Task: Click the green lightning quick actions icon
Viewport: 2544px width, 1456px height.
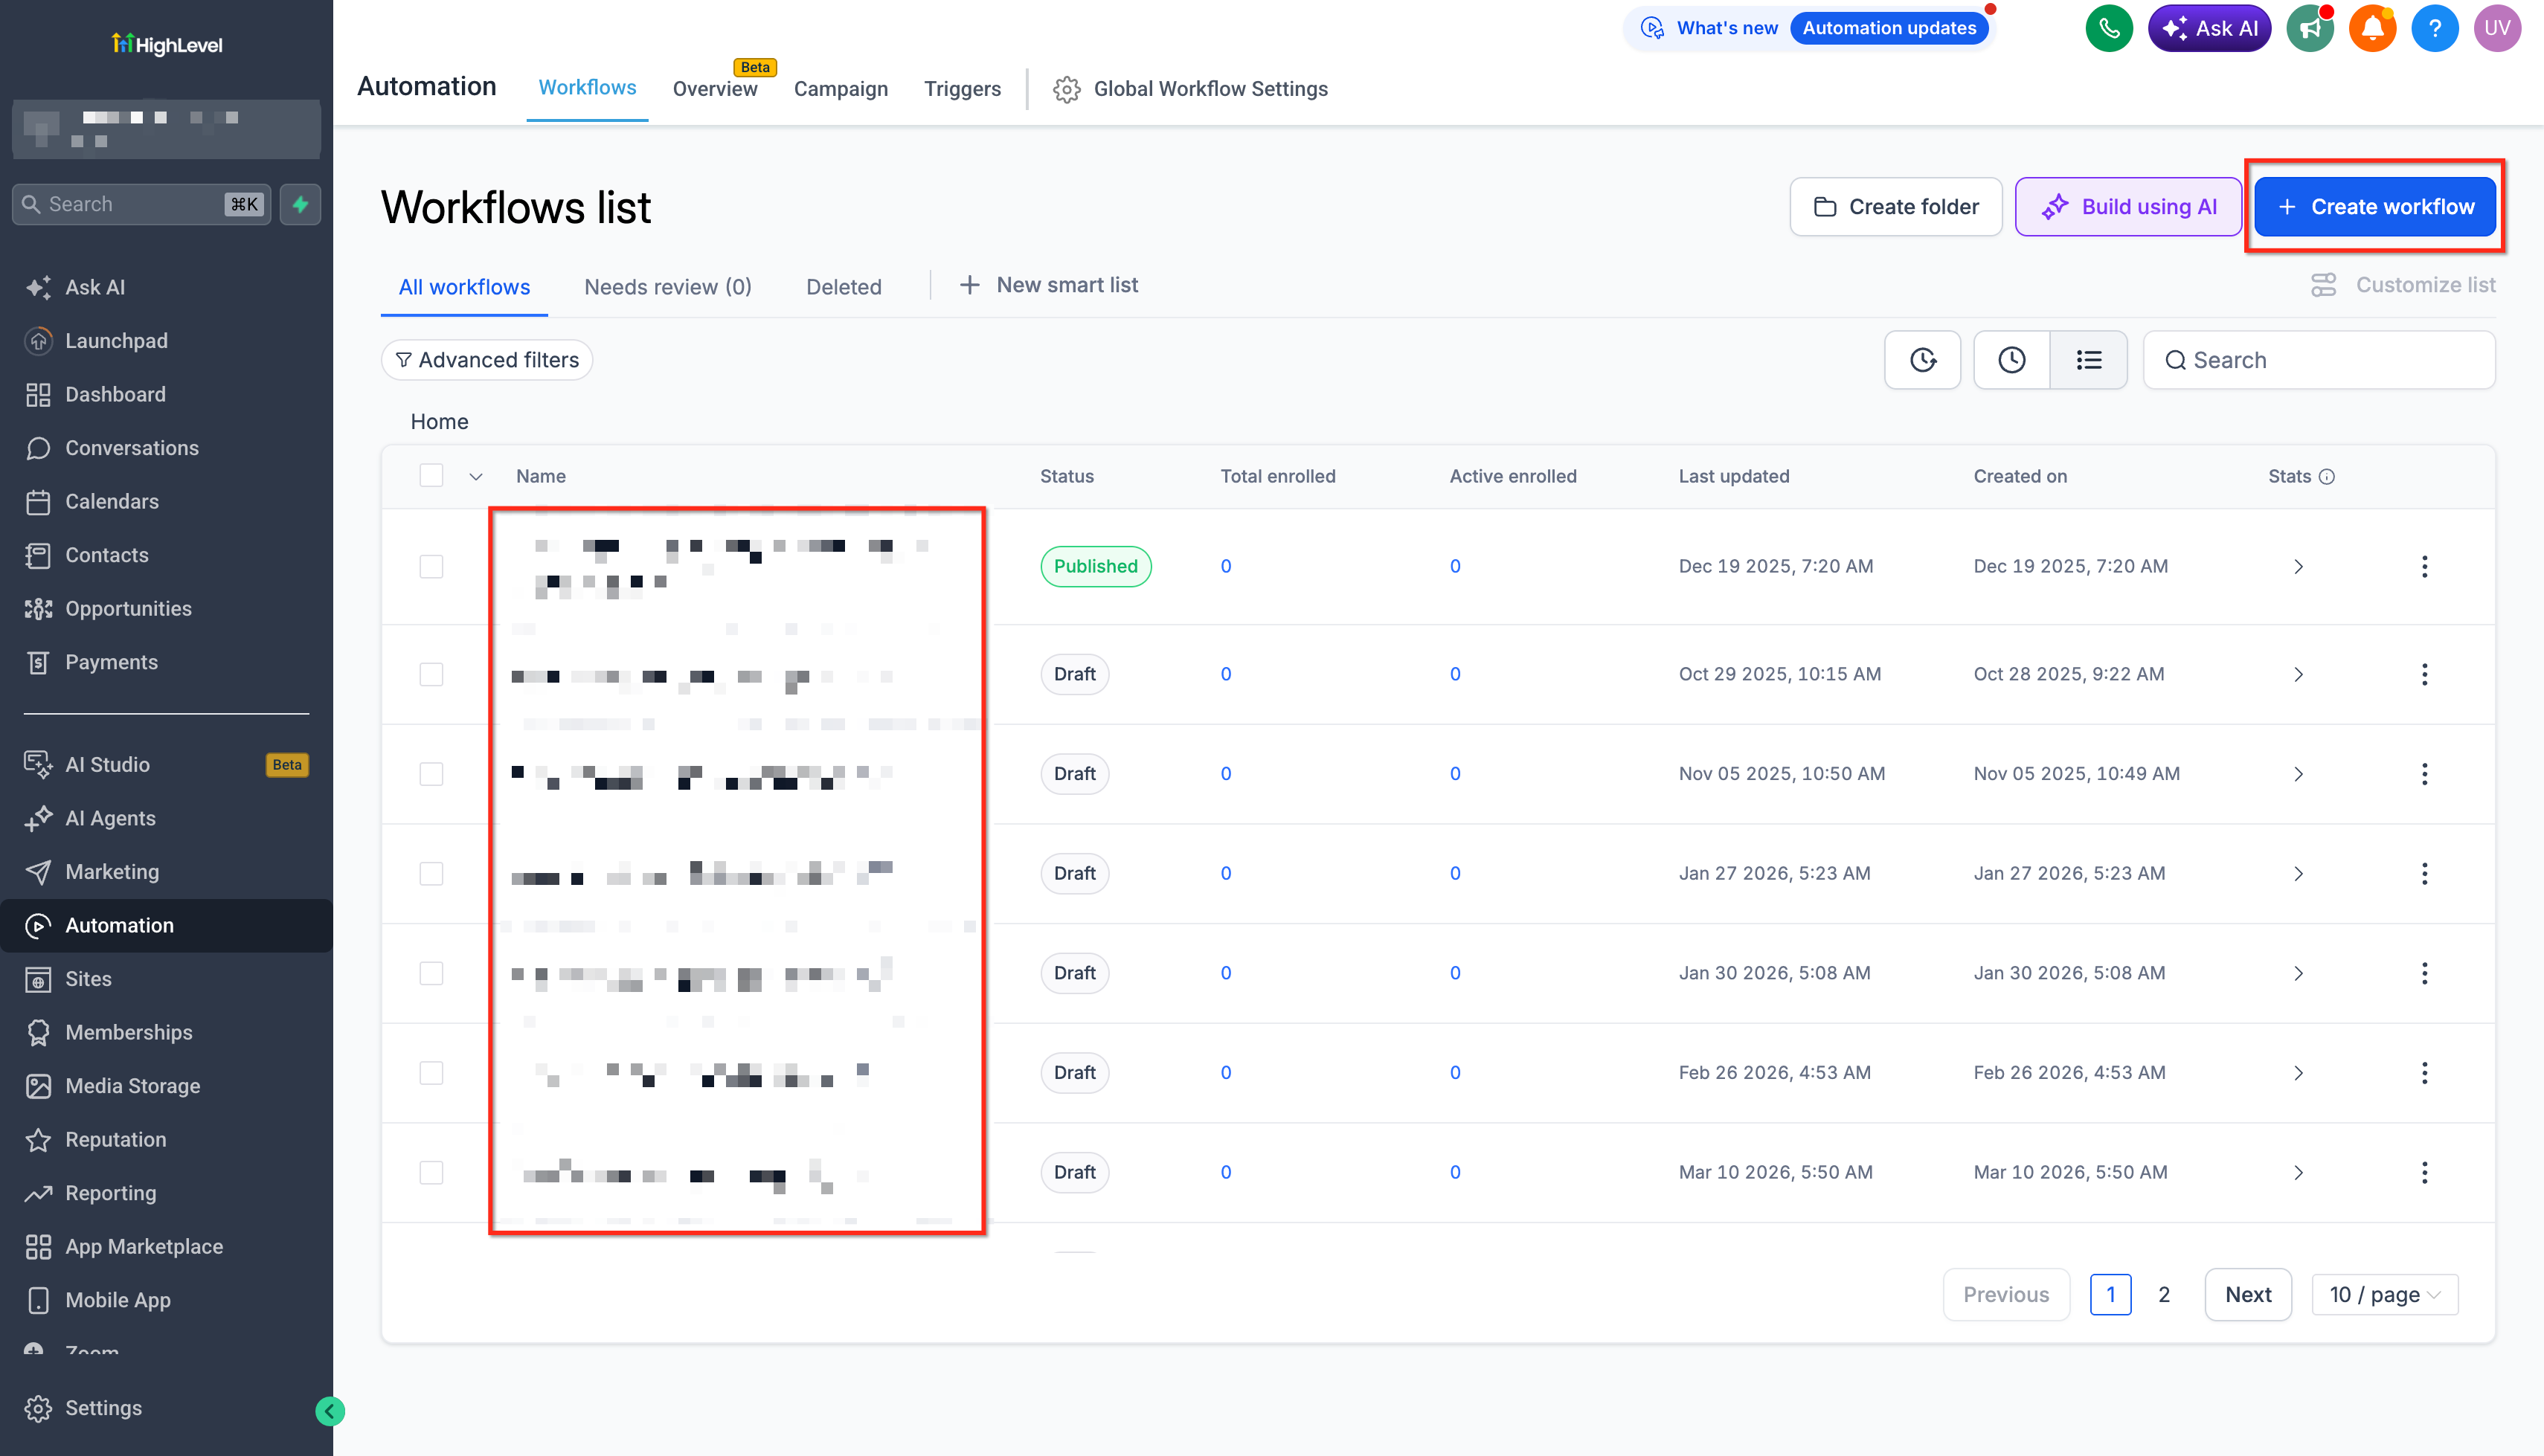Action: 300,204
